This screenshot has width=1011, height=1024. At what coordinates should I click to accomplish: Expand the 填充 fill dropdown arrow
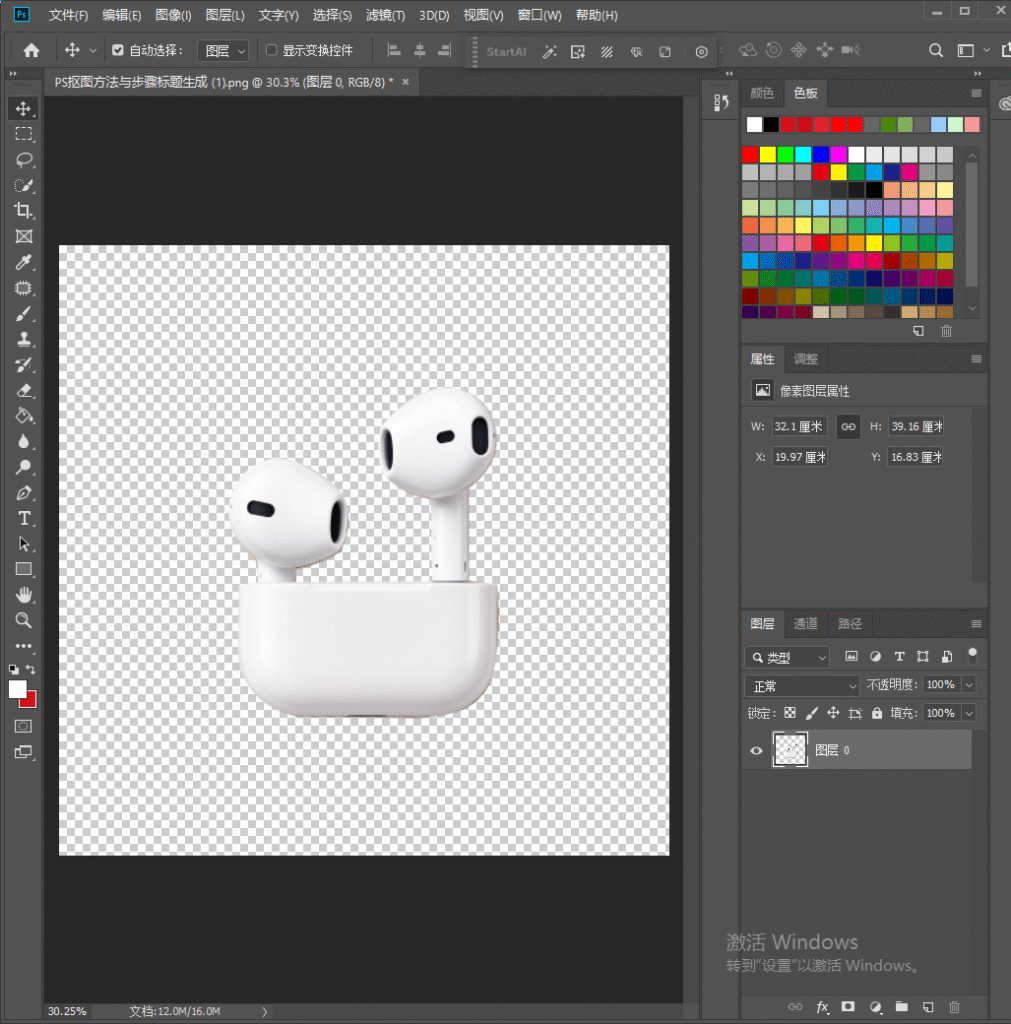[969, 713]
